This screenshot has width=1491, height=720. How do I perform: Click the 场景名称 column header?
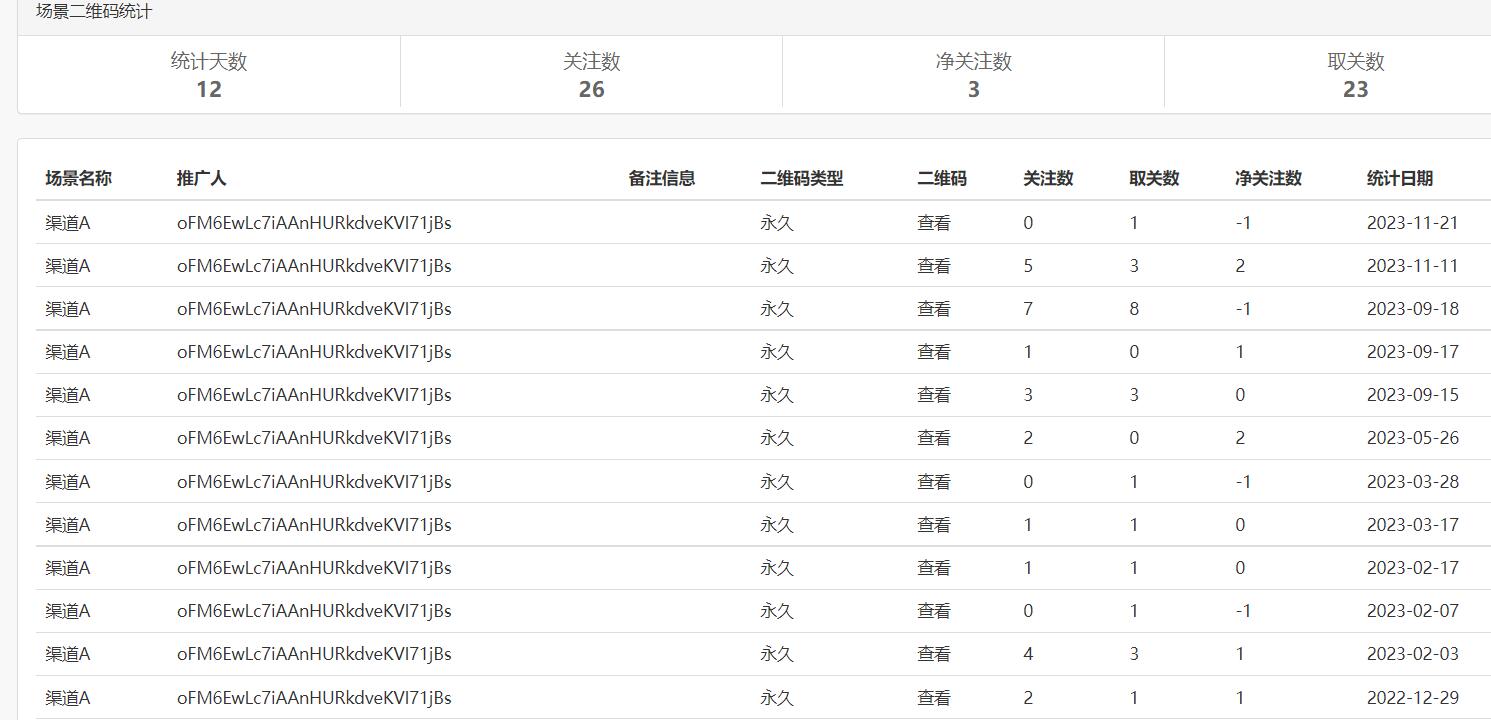click(78, 178)
